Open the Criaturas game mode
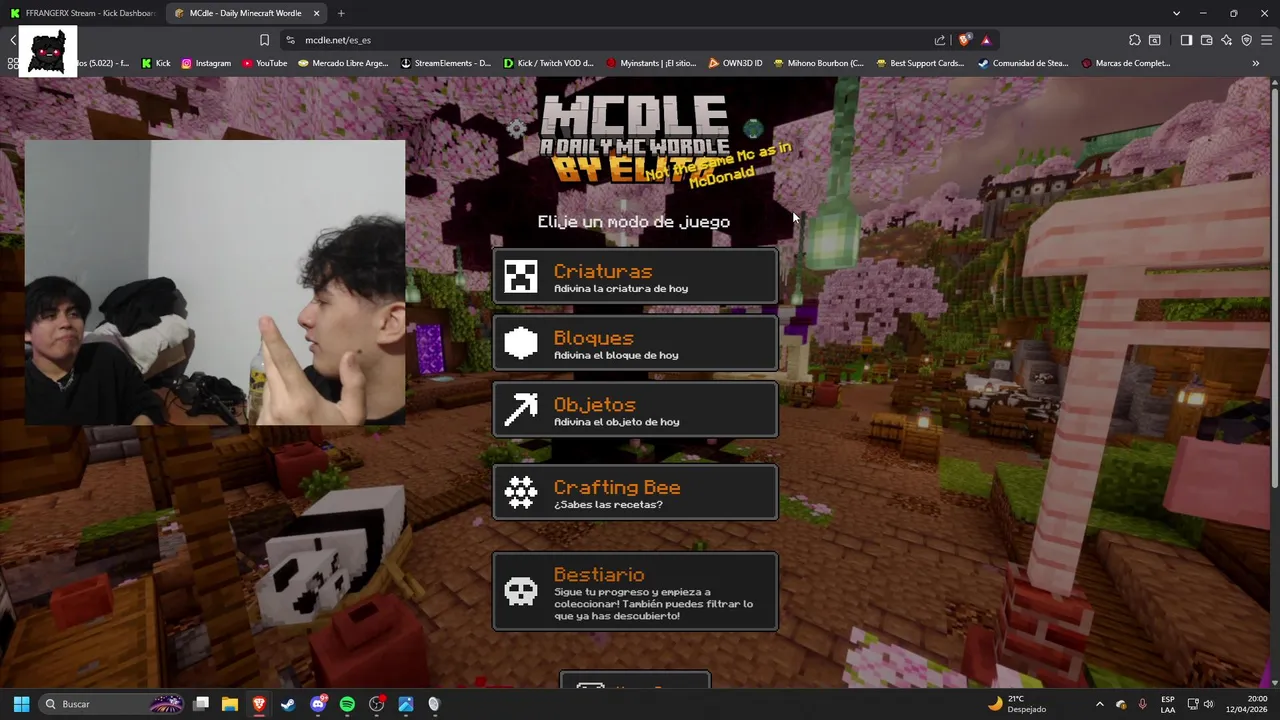The width and height of the screenshot is (1280, 720). [635, 276]
